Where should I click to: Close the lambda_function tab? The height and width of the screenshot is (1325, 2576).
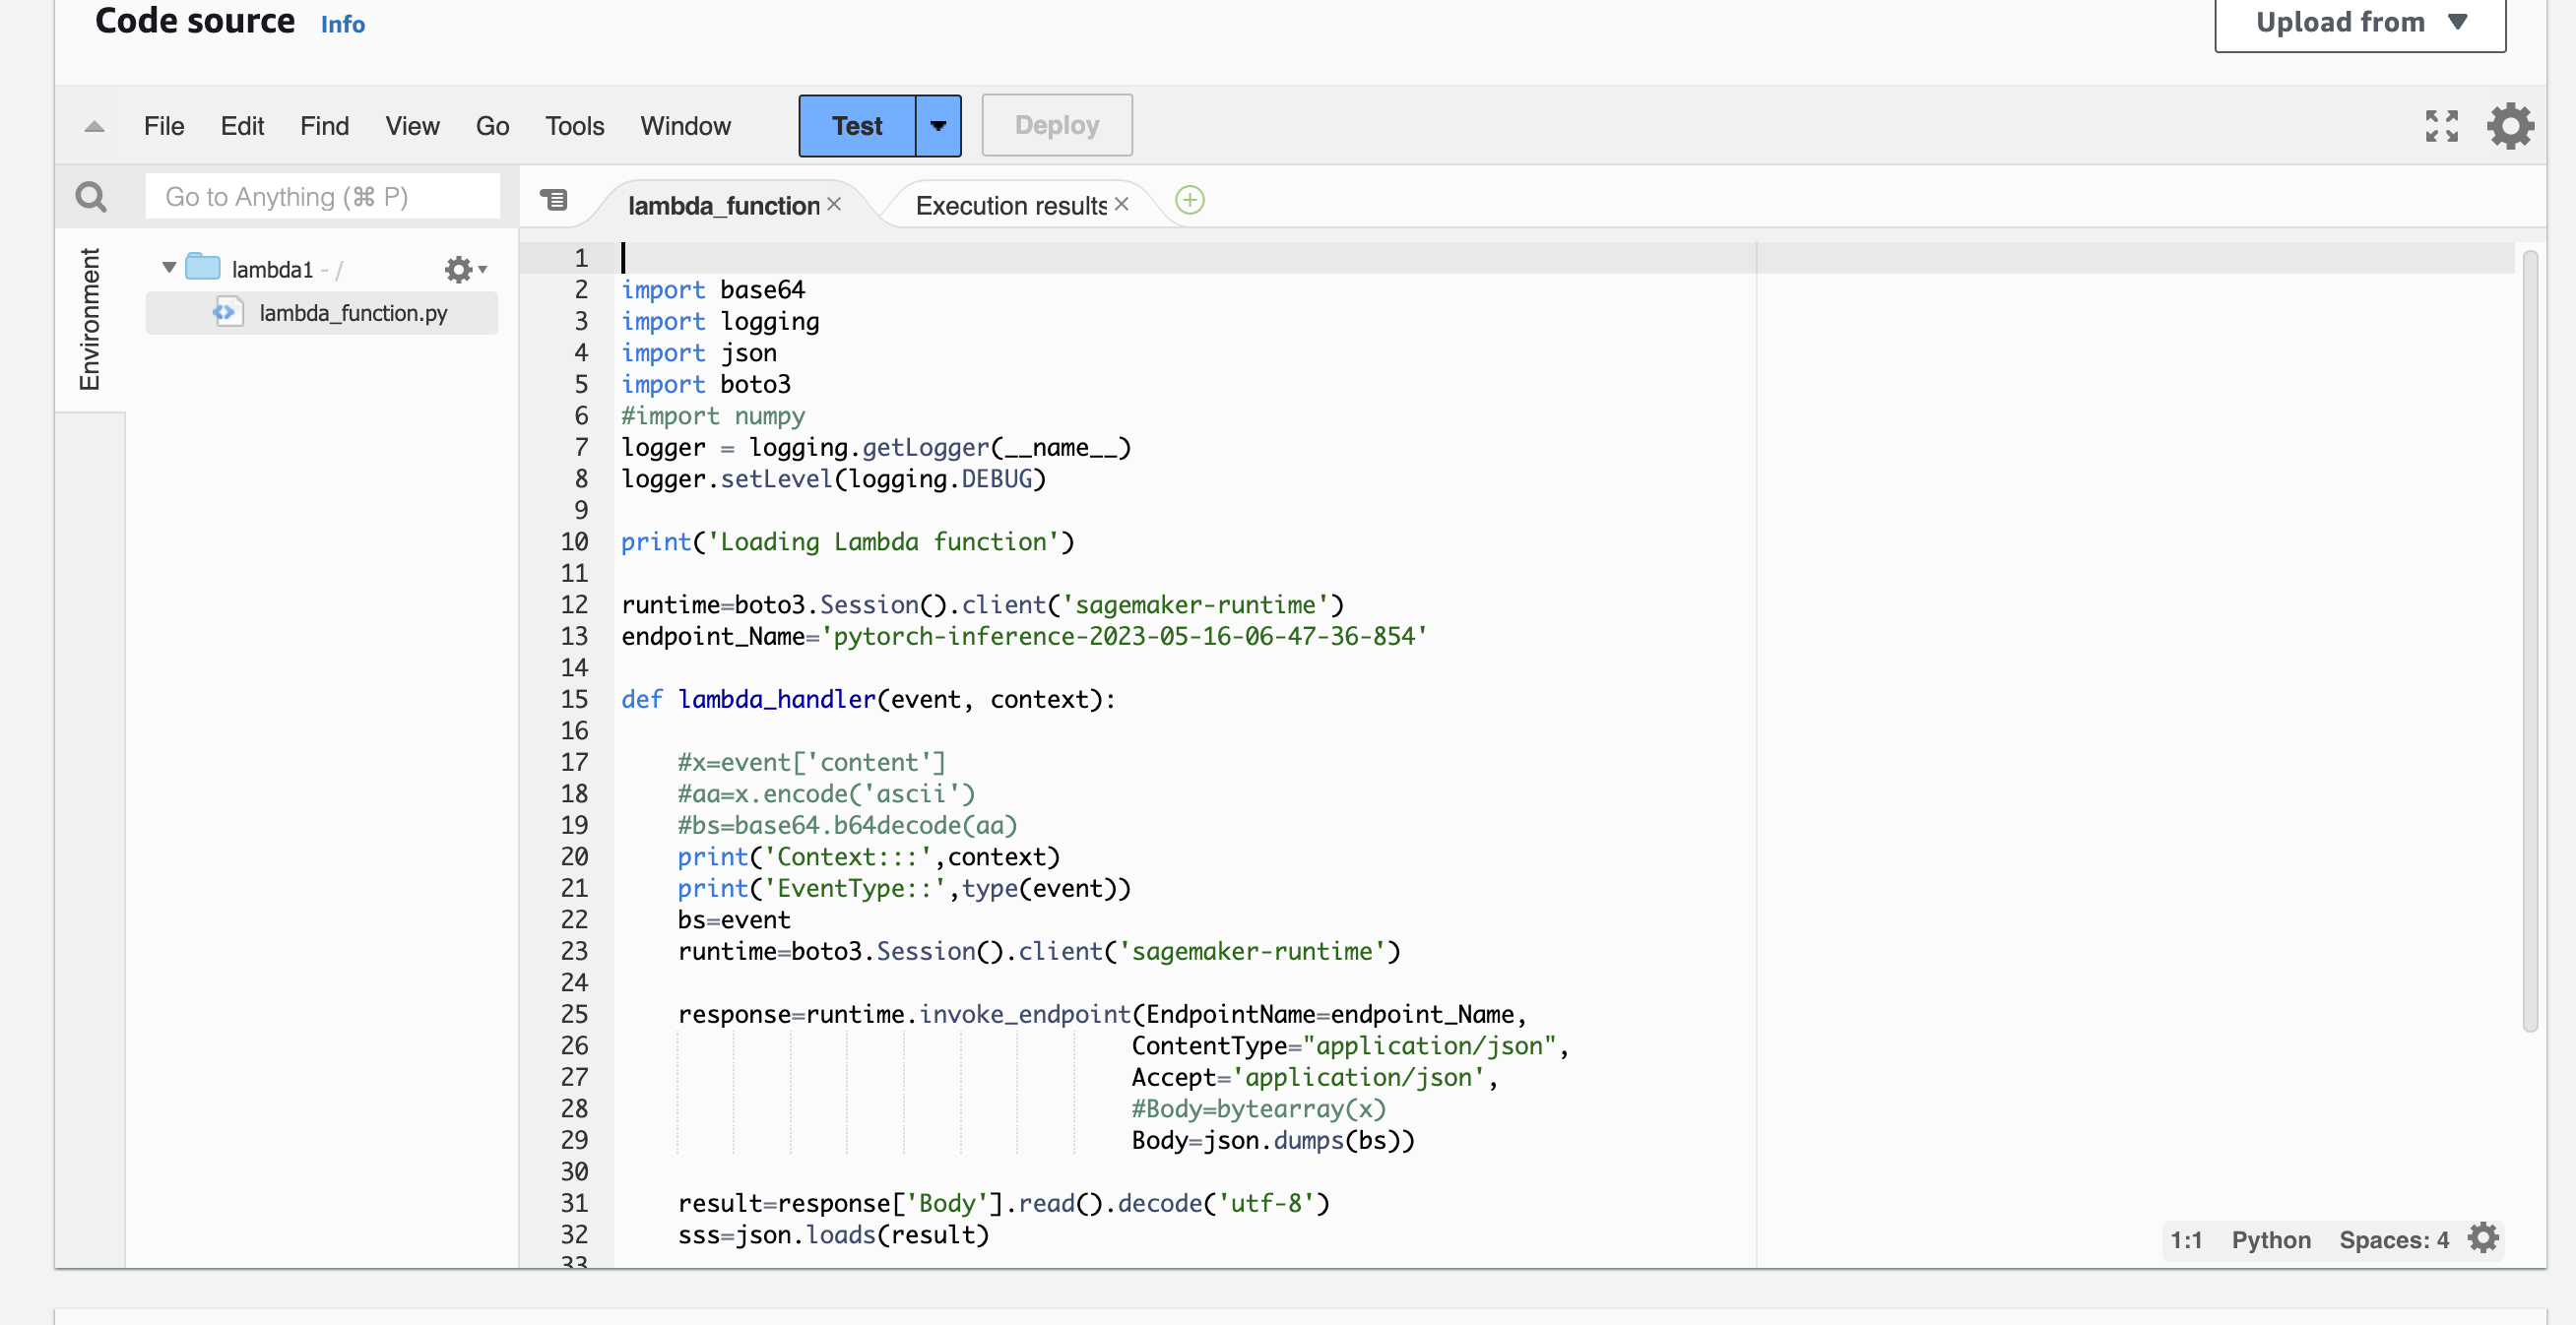click(834, 204)
